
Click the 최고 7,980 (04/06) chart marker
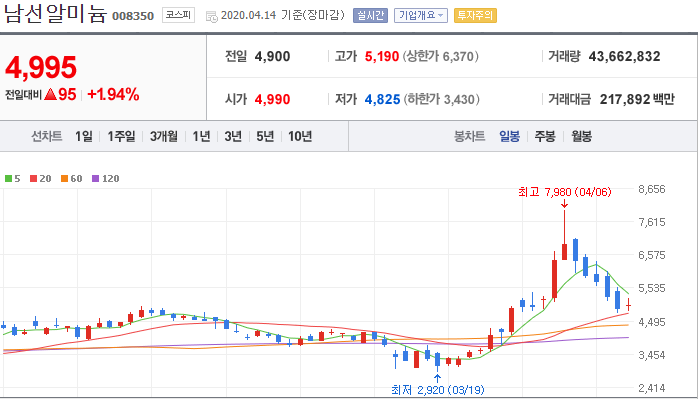564,192
